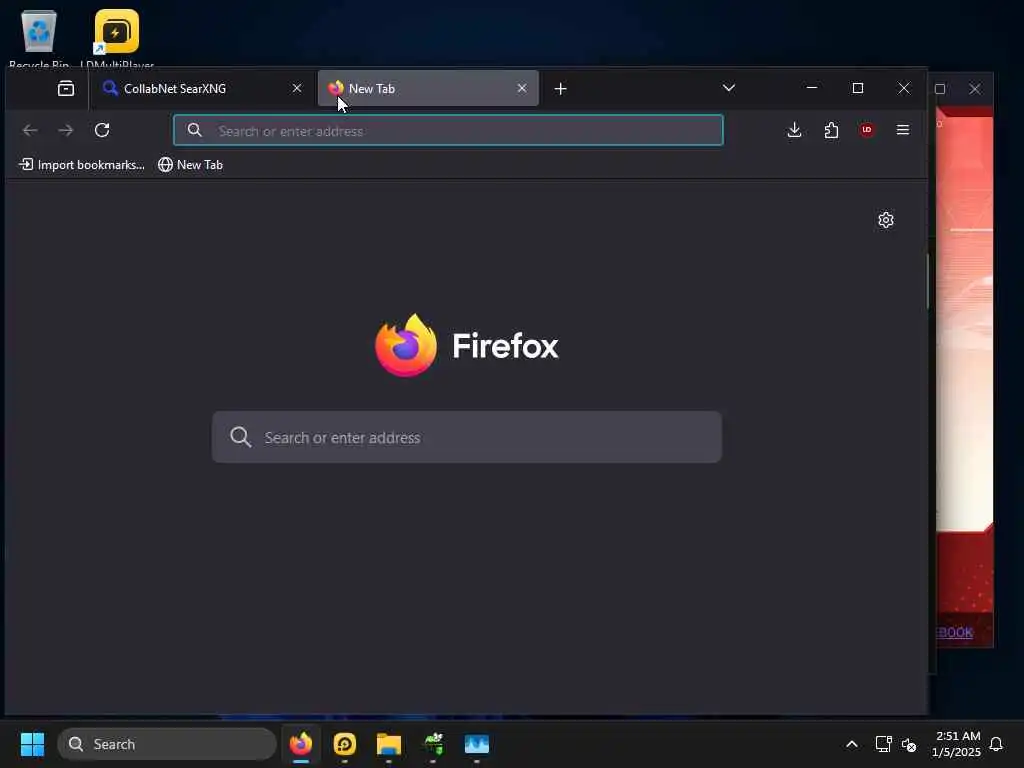
Task: Go back to the previous page
Action: click(30, 130)
